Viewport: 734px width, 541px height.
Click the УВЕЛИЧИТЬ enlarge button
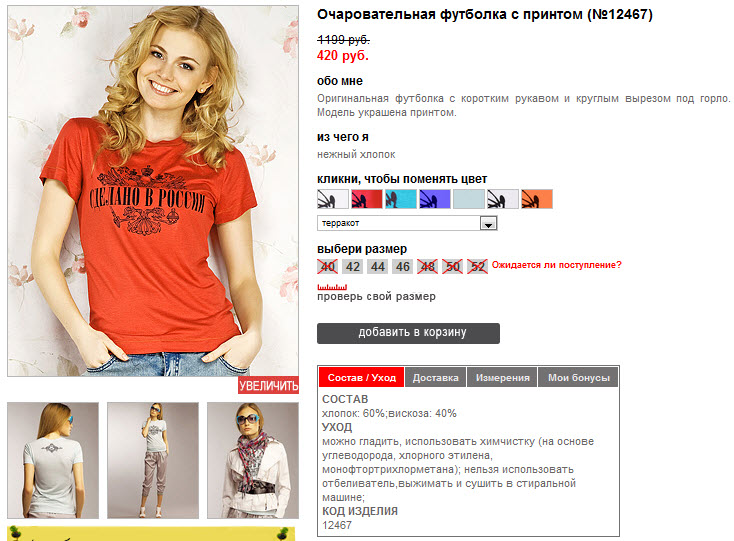pos(269,386)
